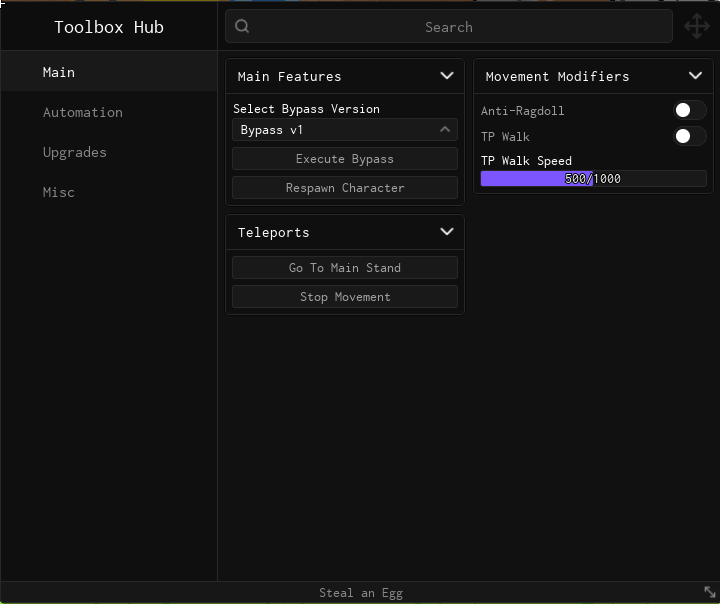Click the resize handle icon at the bottom corner

point(709,592)
